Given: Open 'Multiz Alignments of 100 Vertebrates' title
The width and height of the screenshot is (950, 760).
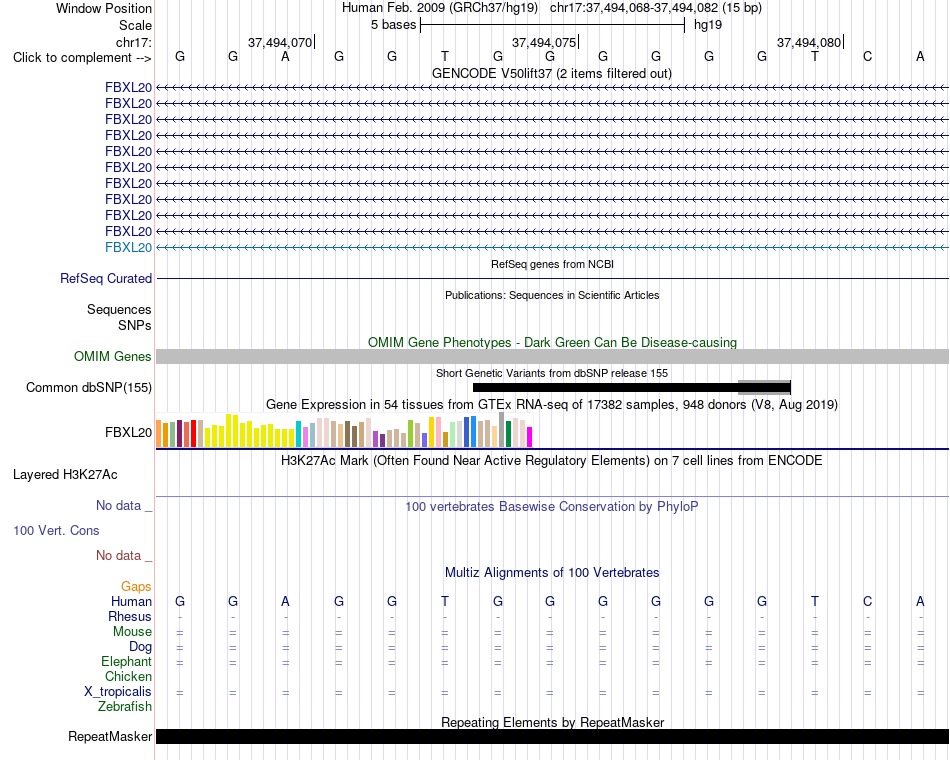Looking at the screenshot, I should (552, 573).
